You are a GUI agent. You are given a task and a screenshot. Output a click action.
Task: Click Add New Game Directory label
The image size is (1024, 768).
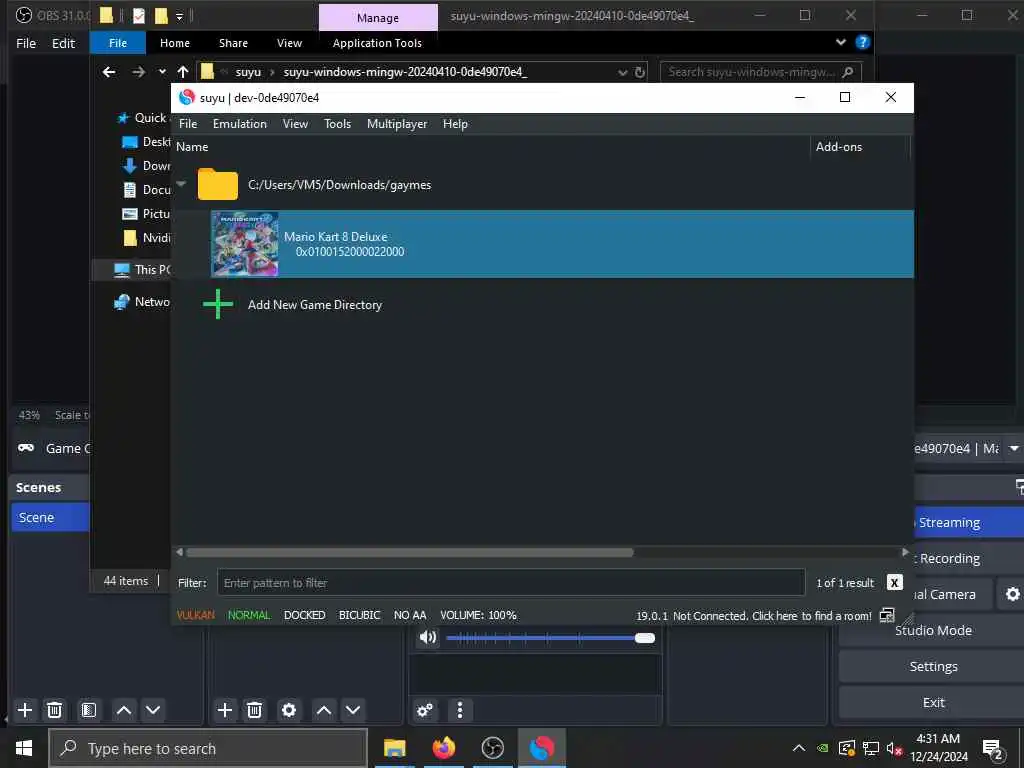(x=315, y=305)
